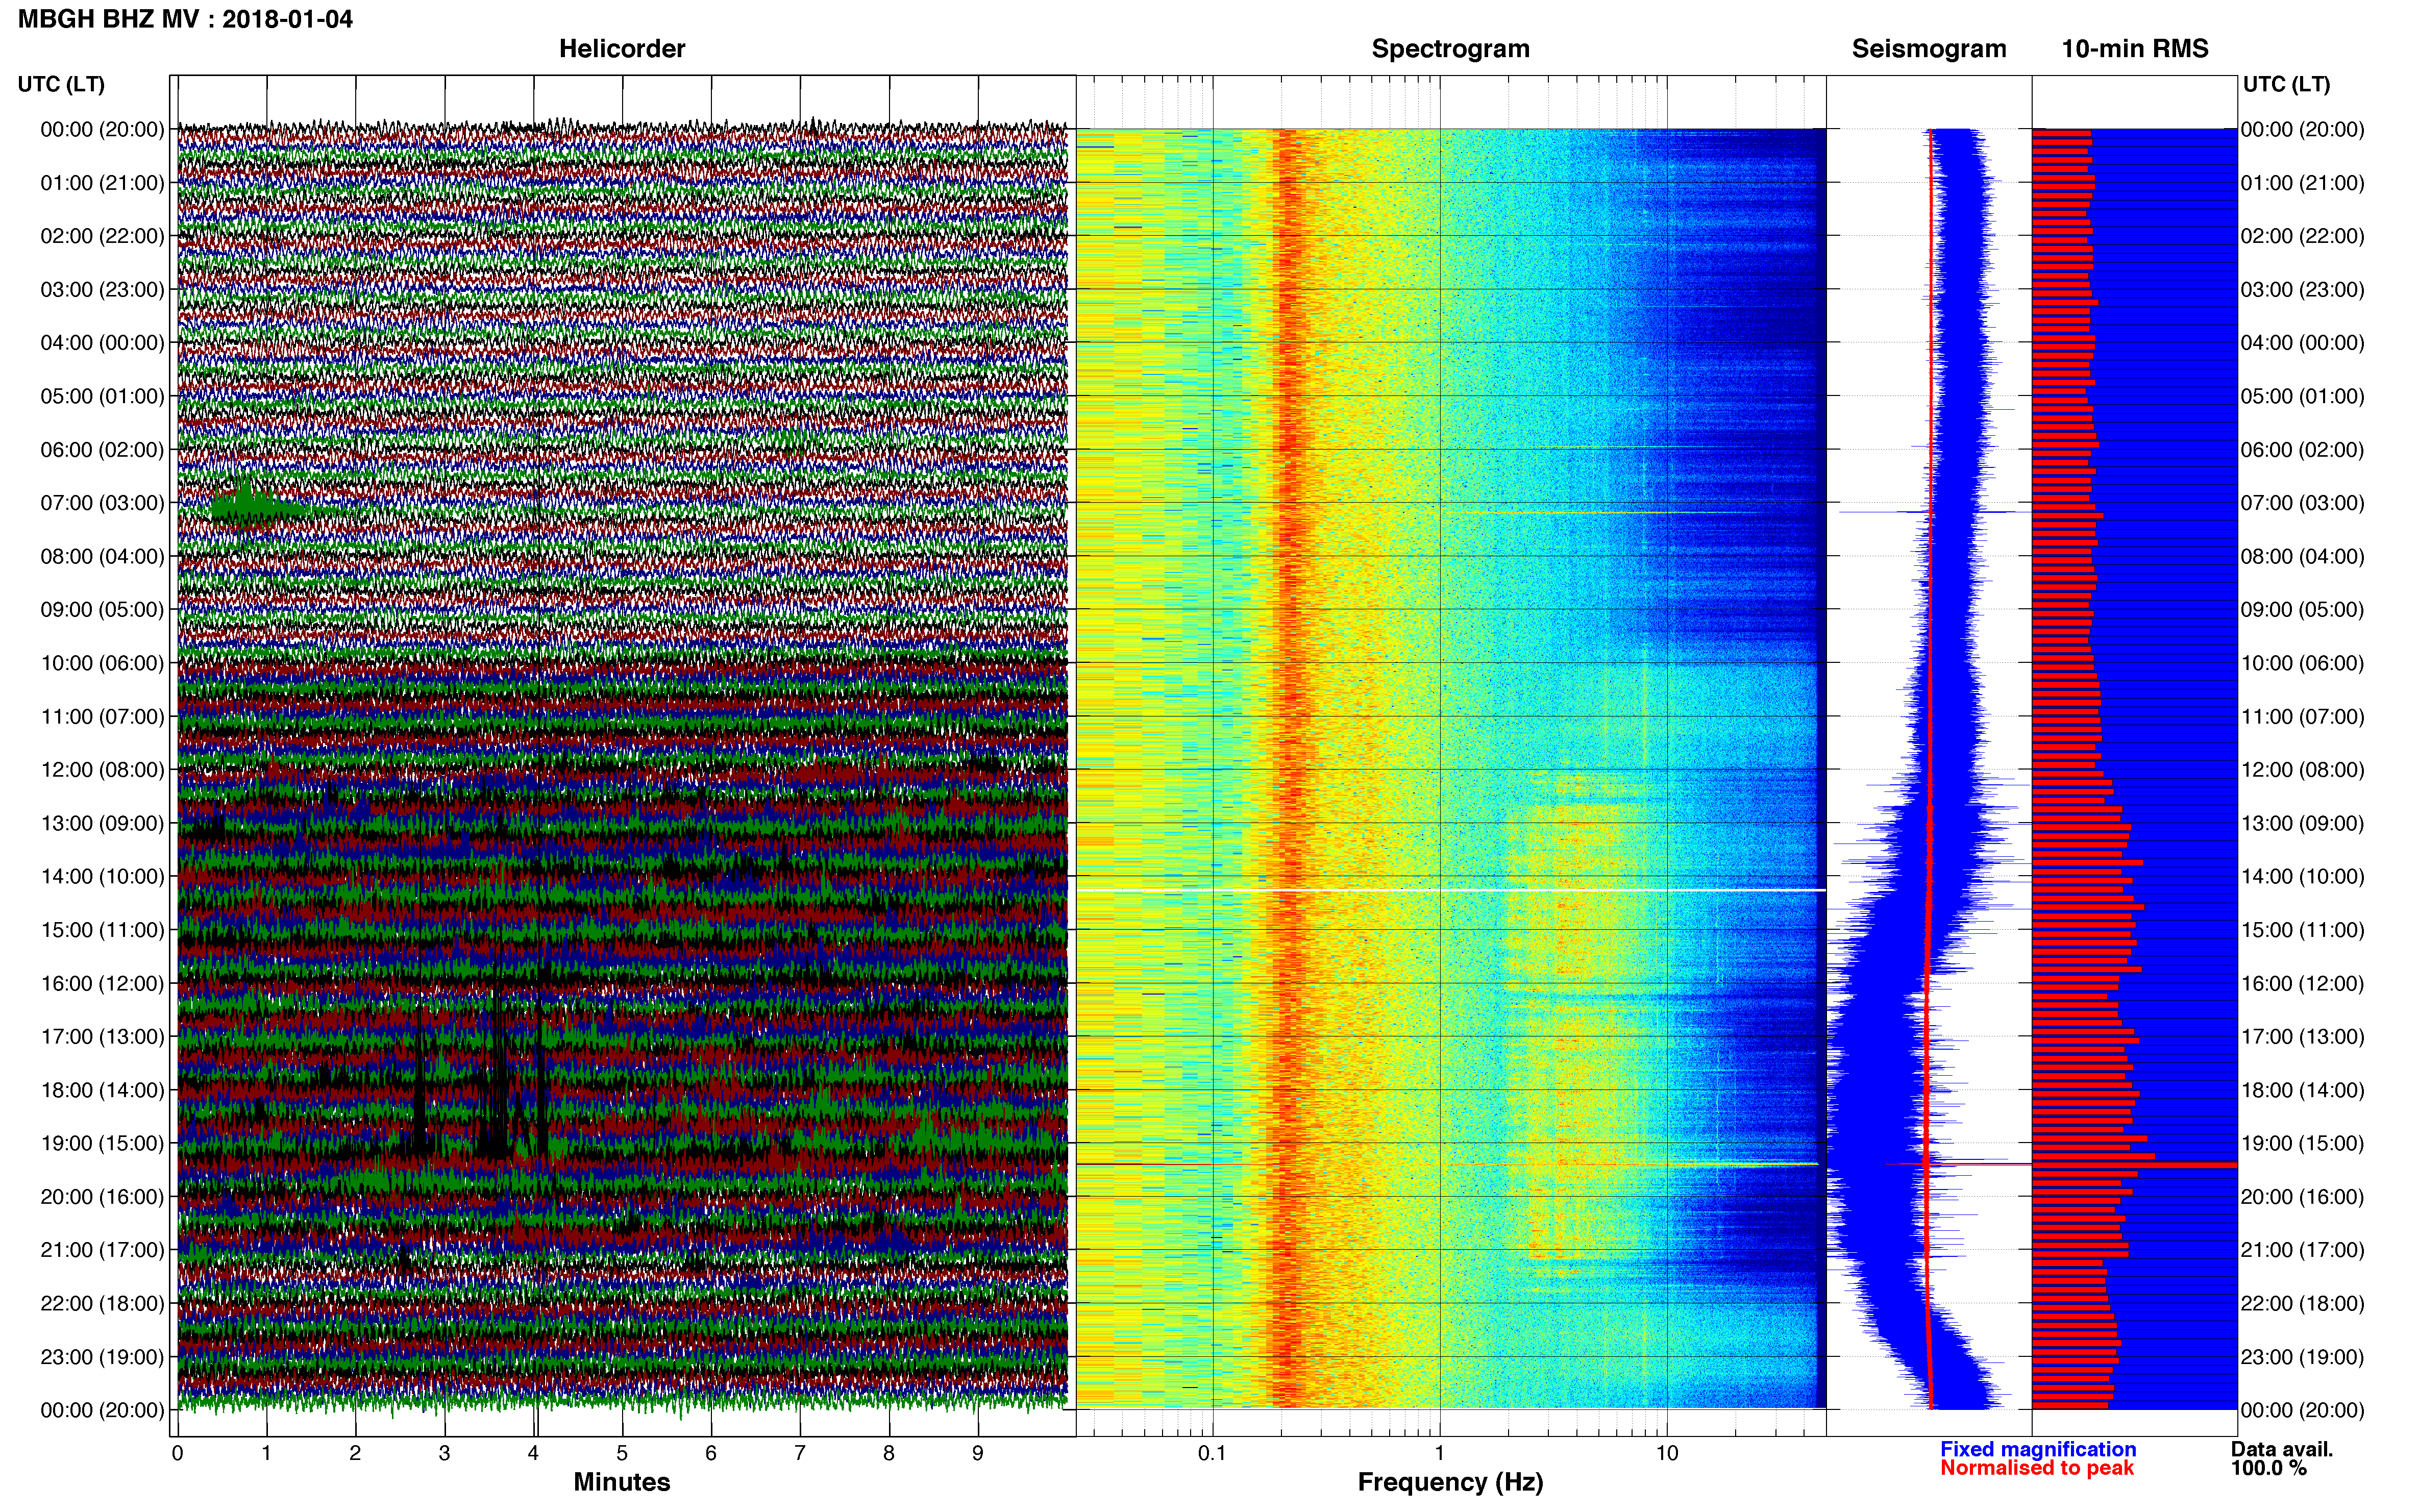
Task: Click '21:00 (17:00)' label next to the RMS panel
Action: 2302,1250
